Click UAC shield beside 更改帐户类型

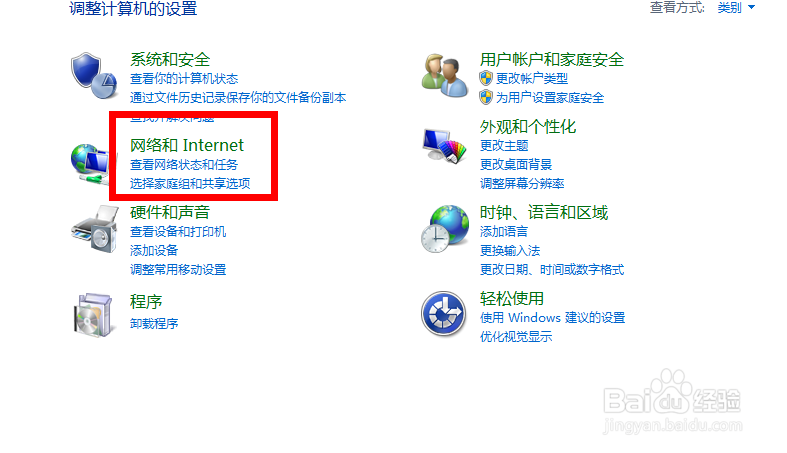pos(486,78)
